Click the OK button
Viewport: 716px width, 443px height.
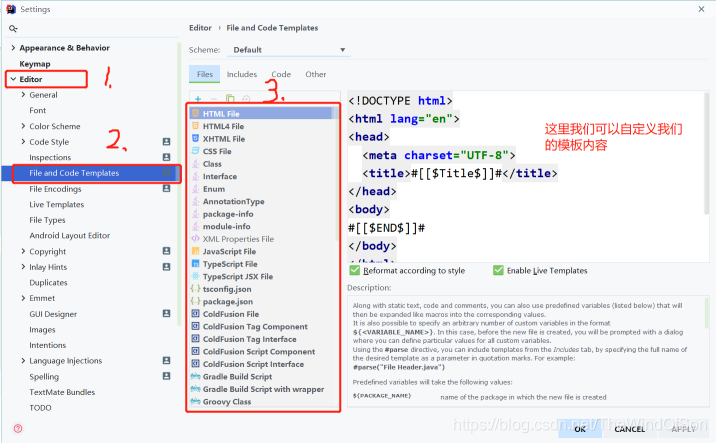[x=580, y=429]
